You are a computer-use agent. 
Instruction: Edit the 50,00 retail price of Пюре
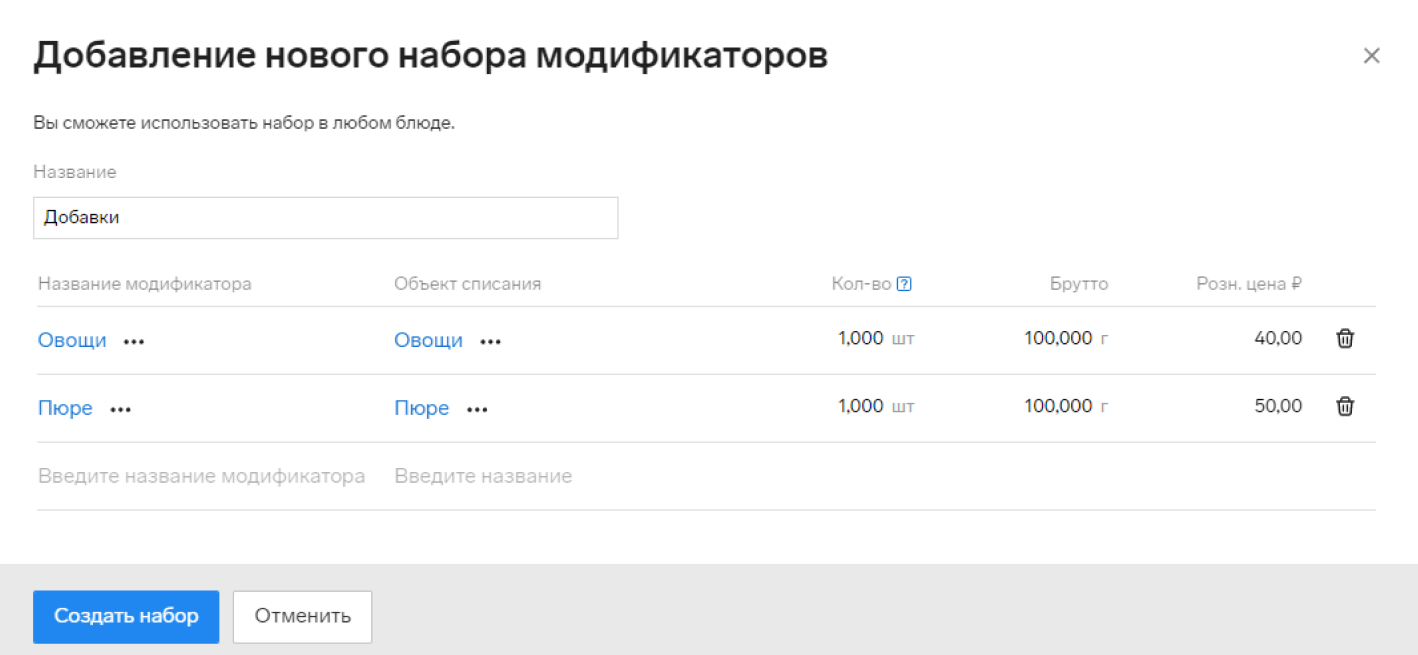(1277, 406)
